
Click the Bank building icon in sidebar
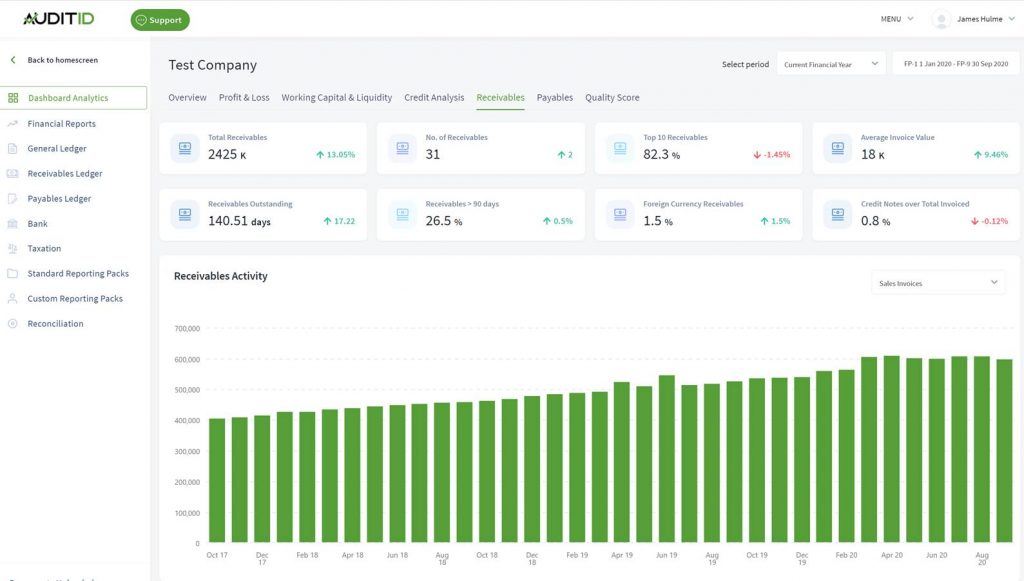pyautogui.click(x=12, y=223)
